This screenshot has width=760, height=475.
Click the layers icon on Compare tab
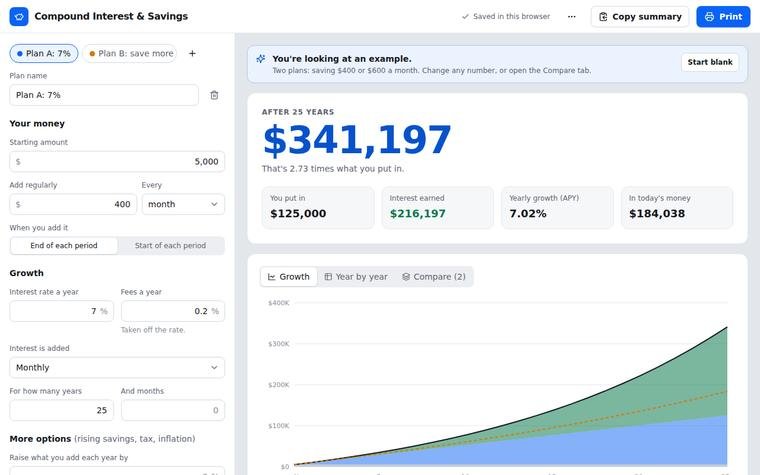pos(406,277)
